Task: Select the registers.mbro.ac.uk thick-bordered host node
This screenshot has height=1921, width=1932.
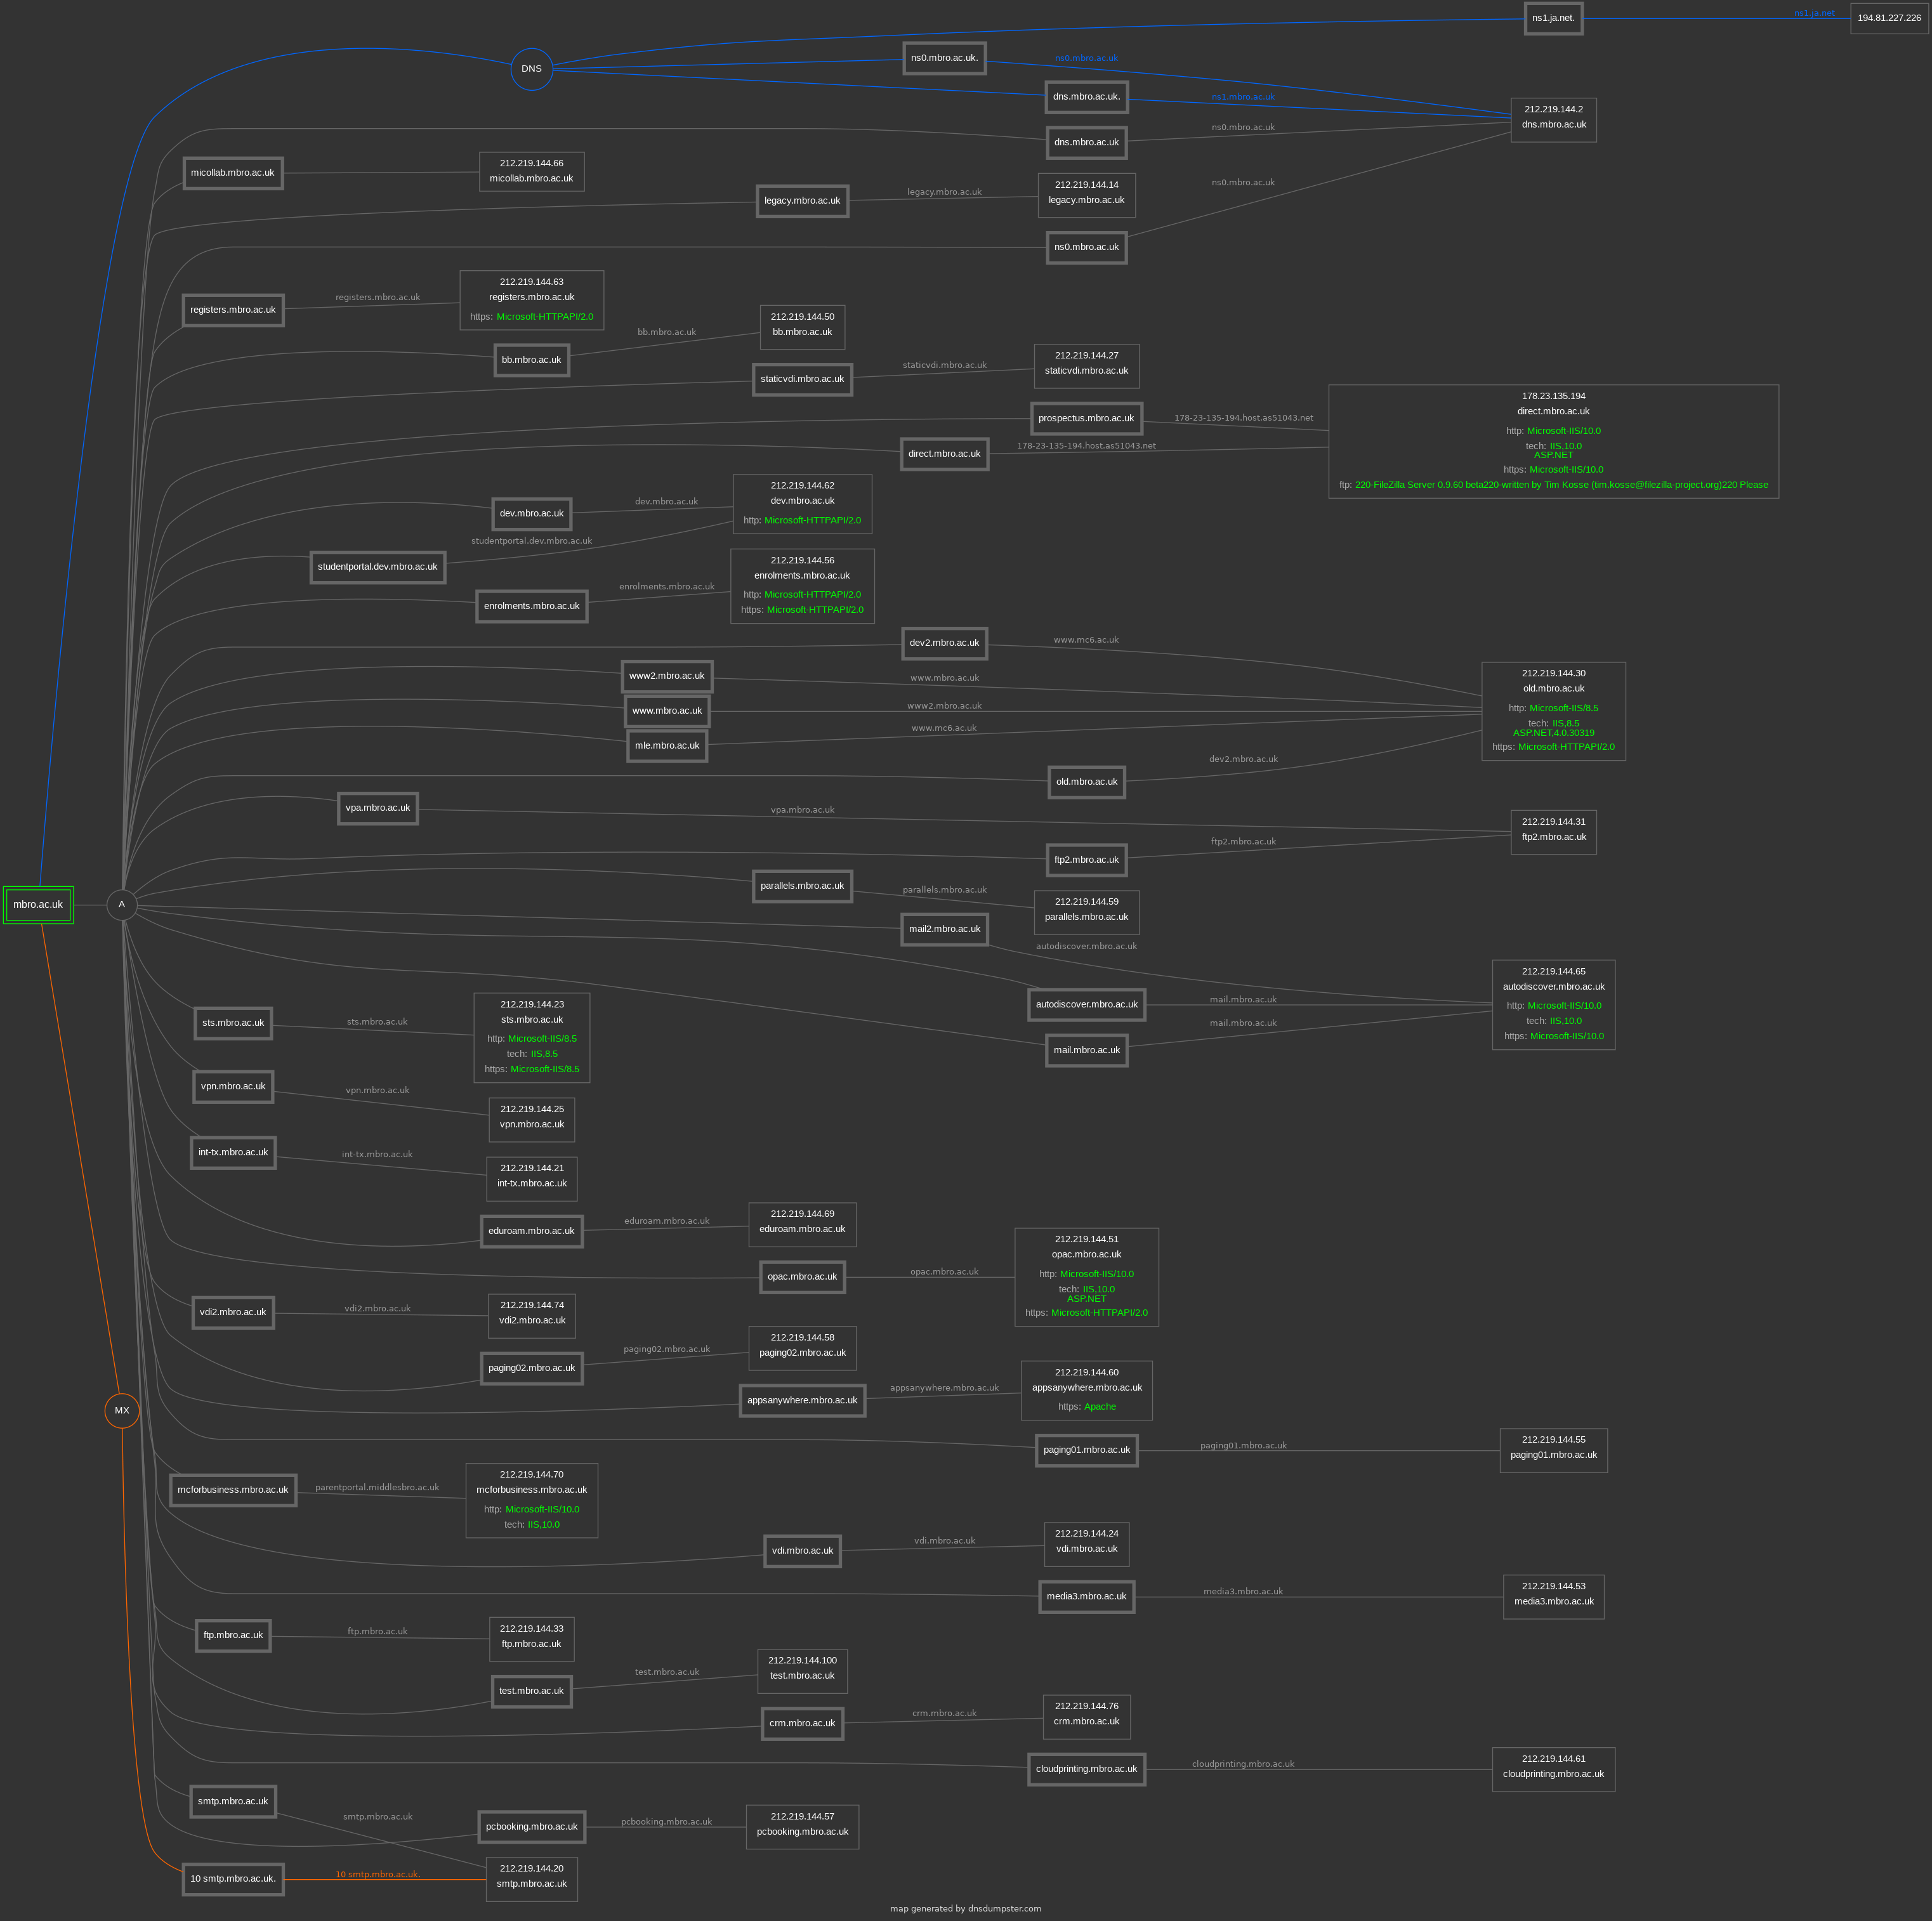Action: (x=233, y=310)
